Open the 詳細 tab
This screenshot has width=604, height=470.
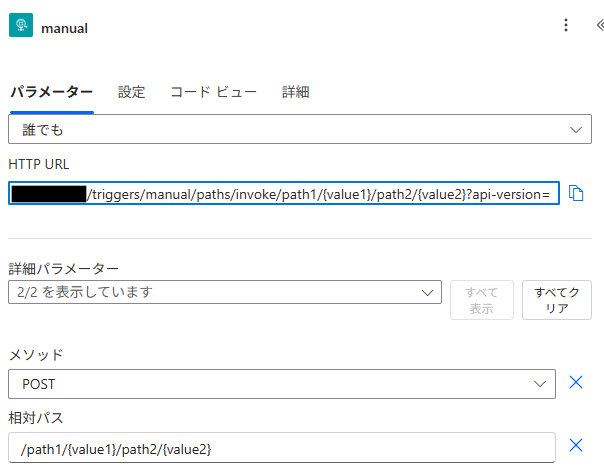click(295, 92)
